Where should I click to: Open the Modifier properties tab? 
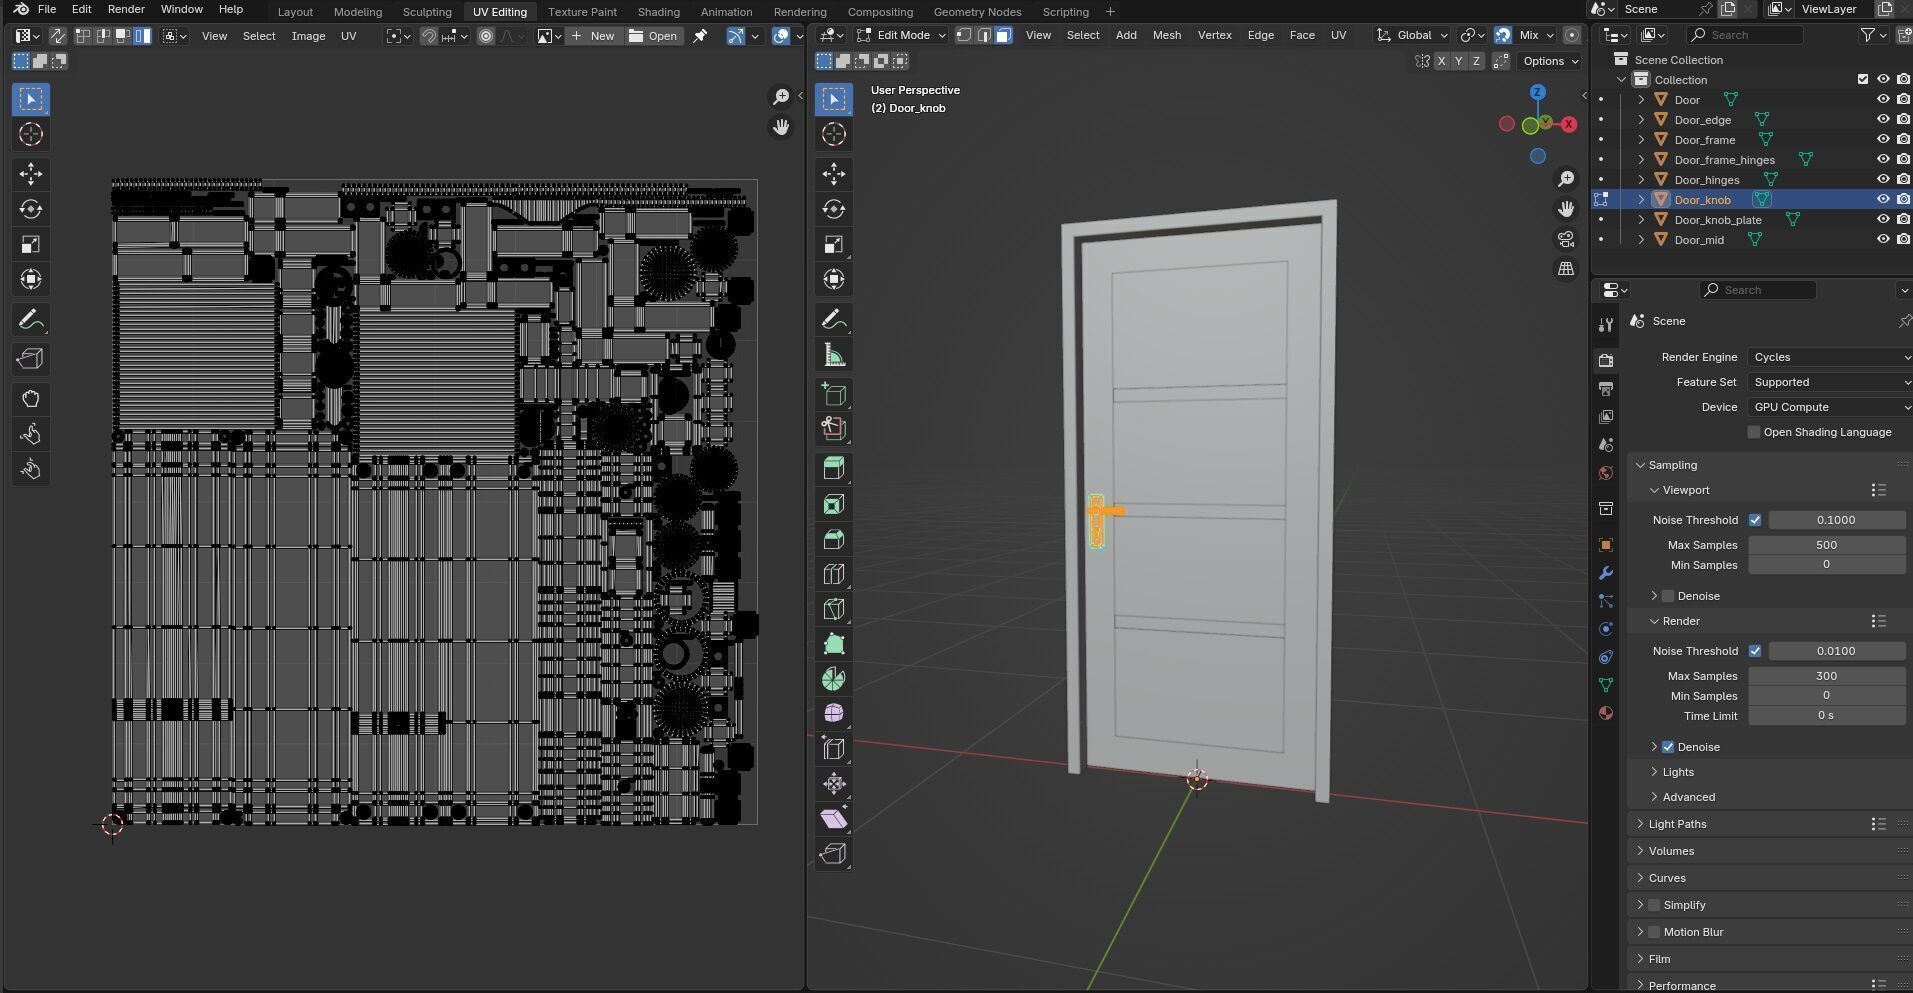[x=1606, y=573]
